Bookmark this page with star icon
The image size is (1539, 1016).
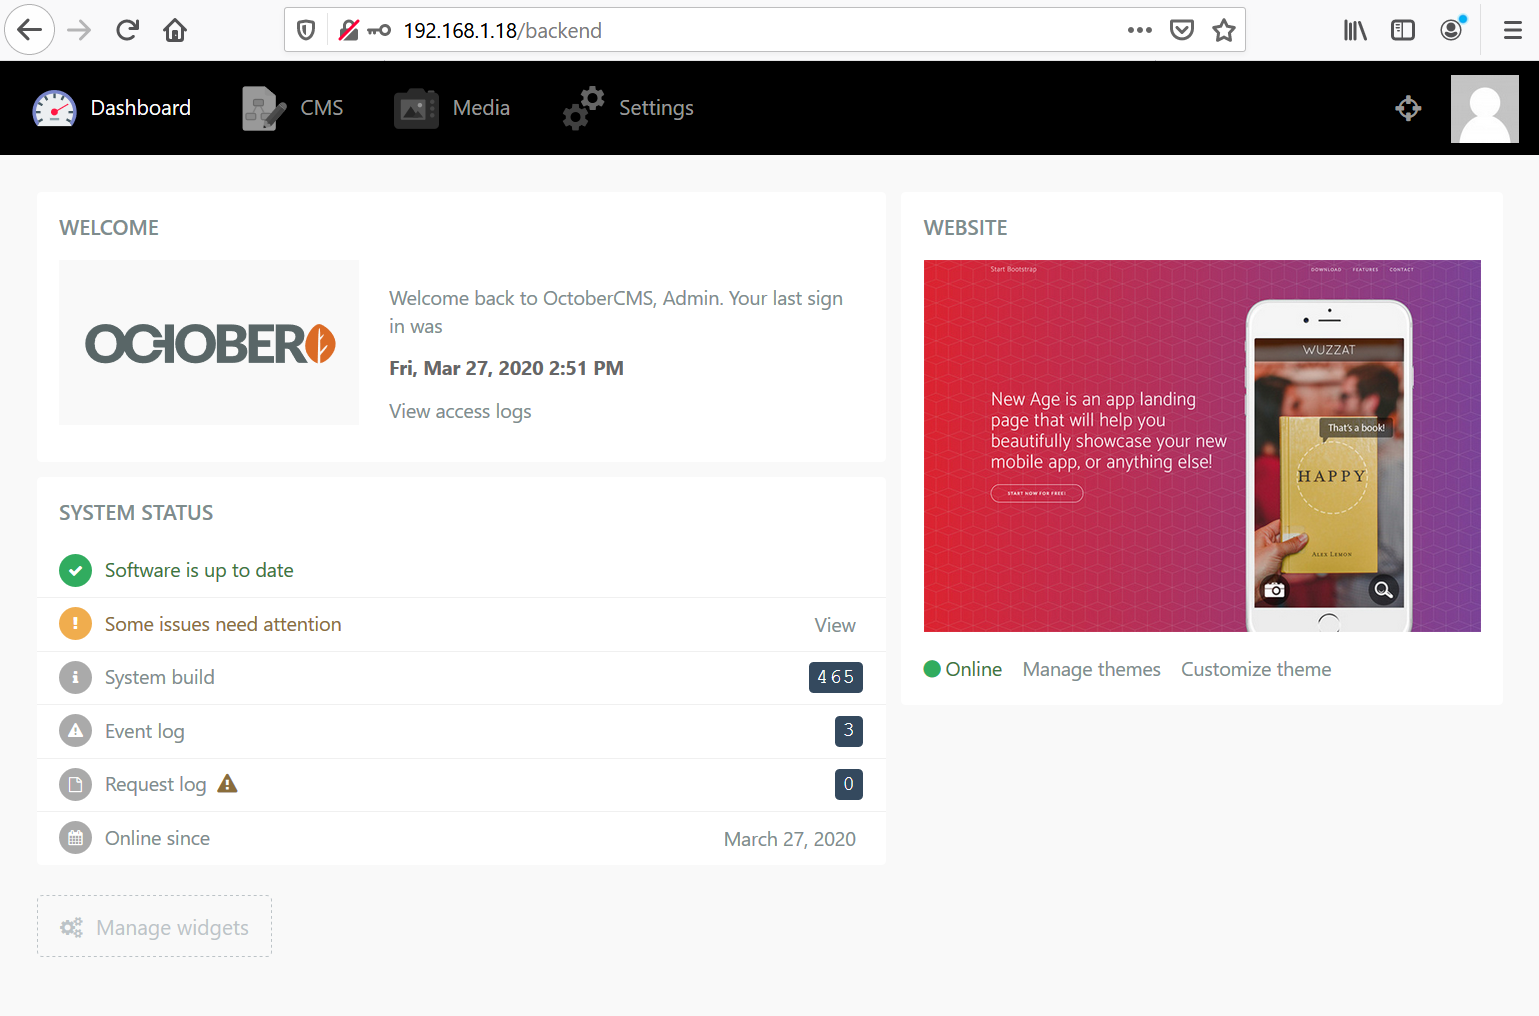pyautogui.click(x=1223, y=30)
